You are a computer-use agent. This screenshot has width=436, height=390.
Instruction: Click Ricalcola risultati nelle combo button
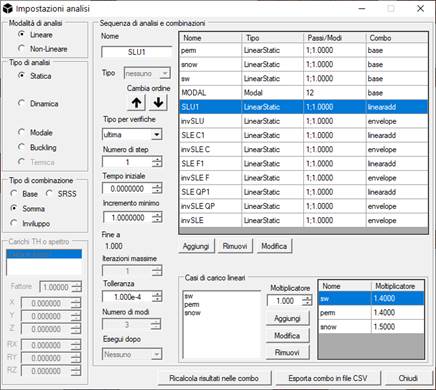[x=214, y=378]
